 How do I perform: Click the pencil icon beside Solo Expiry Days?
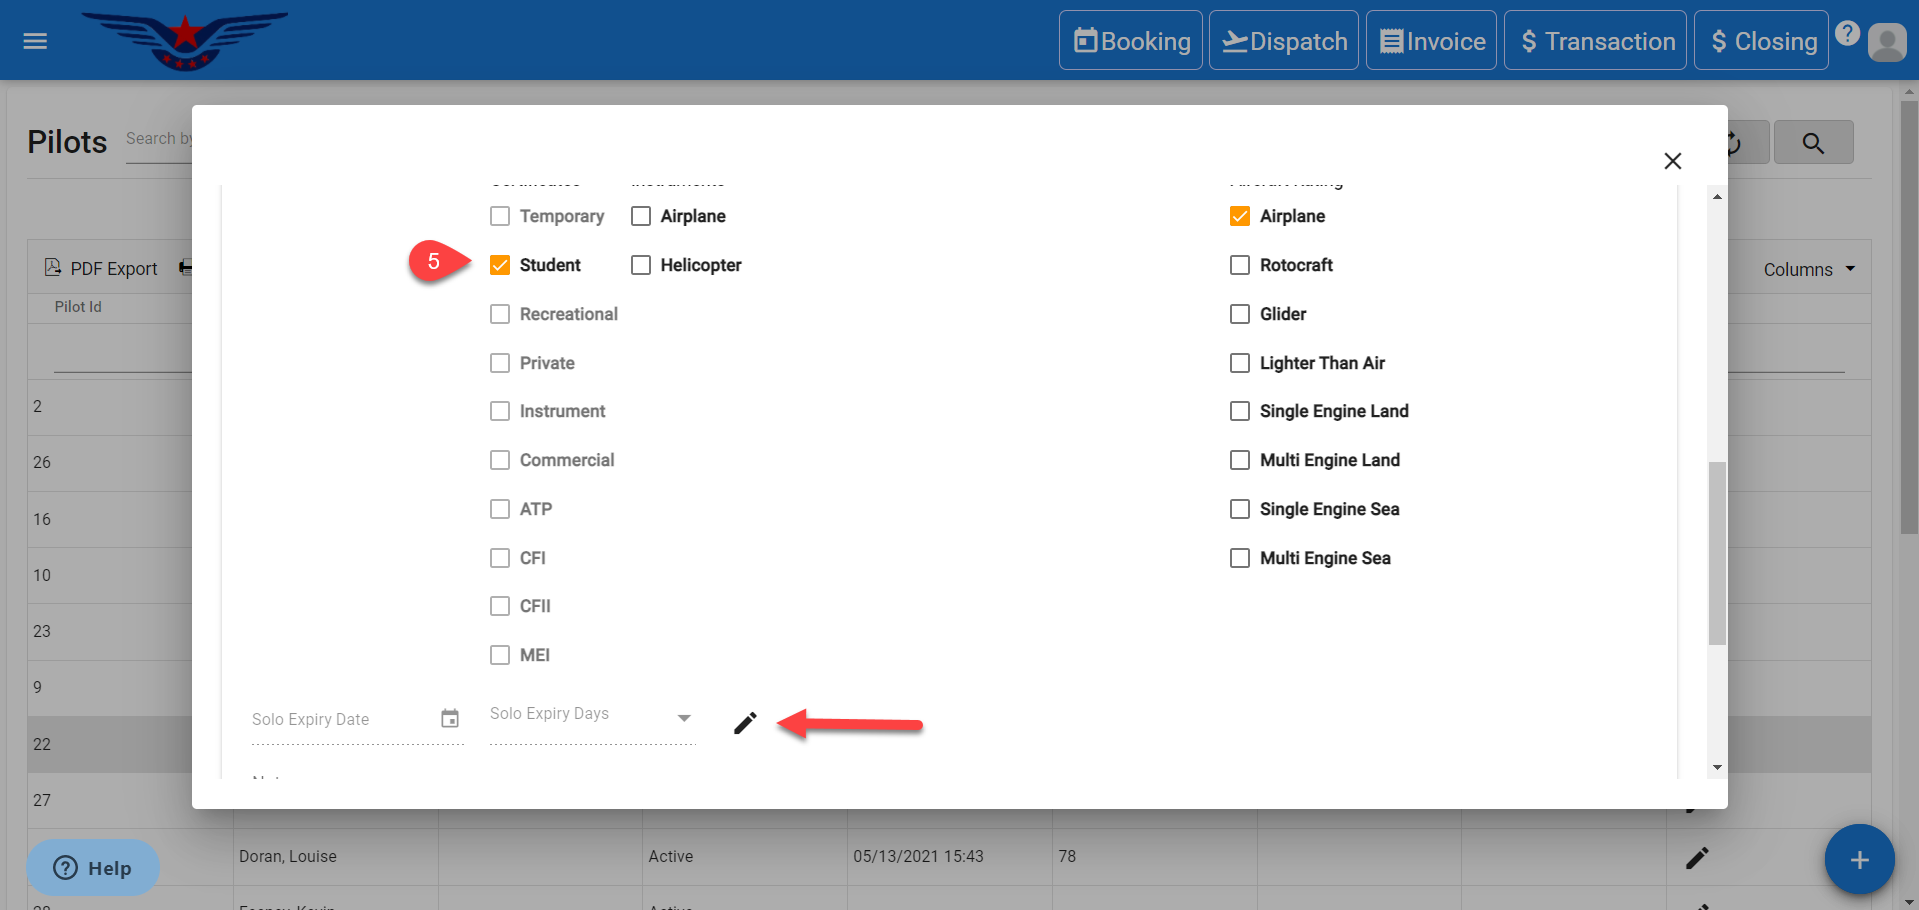tap(745, 723)
